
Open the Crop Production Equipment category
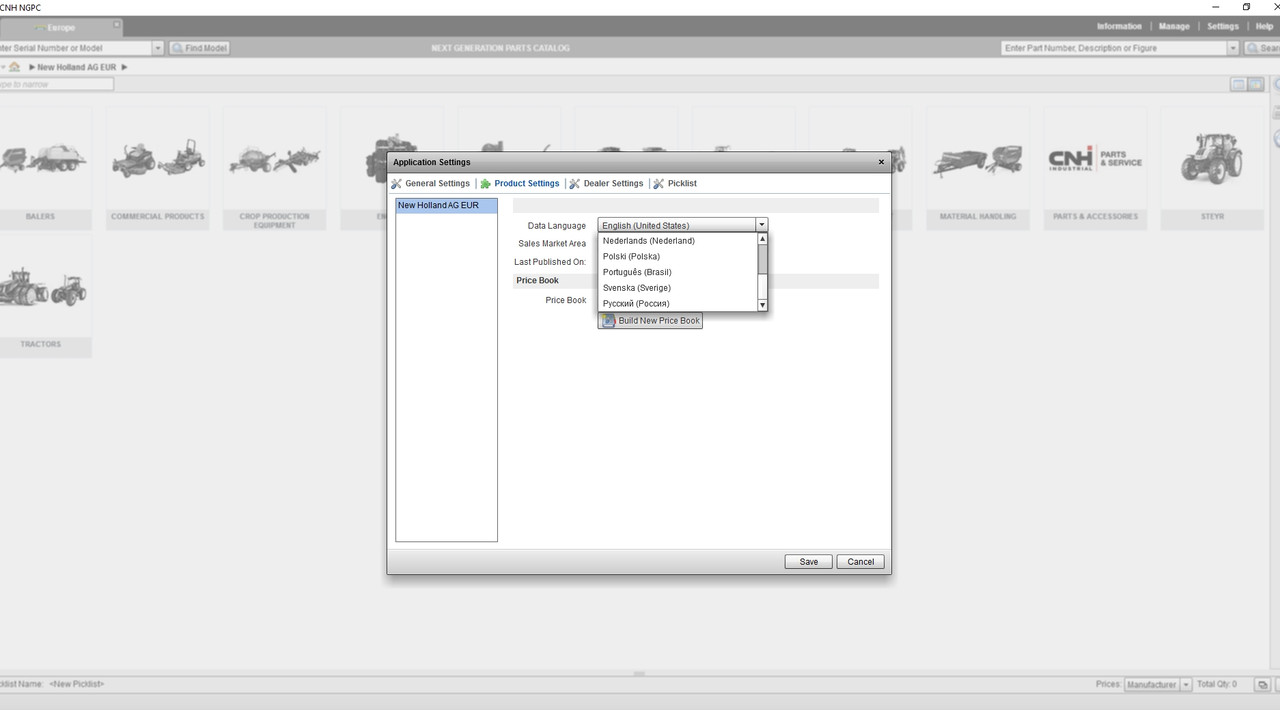click(274, 168)
